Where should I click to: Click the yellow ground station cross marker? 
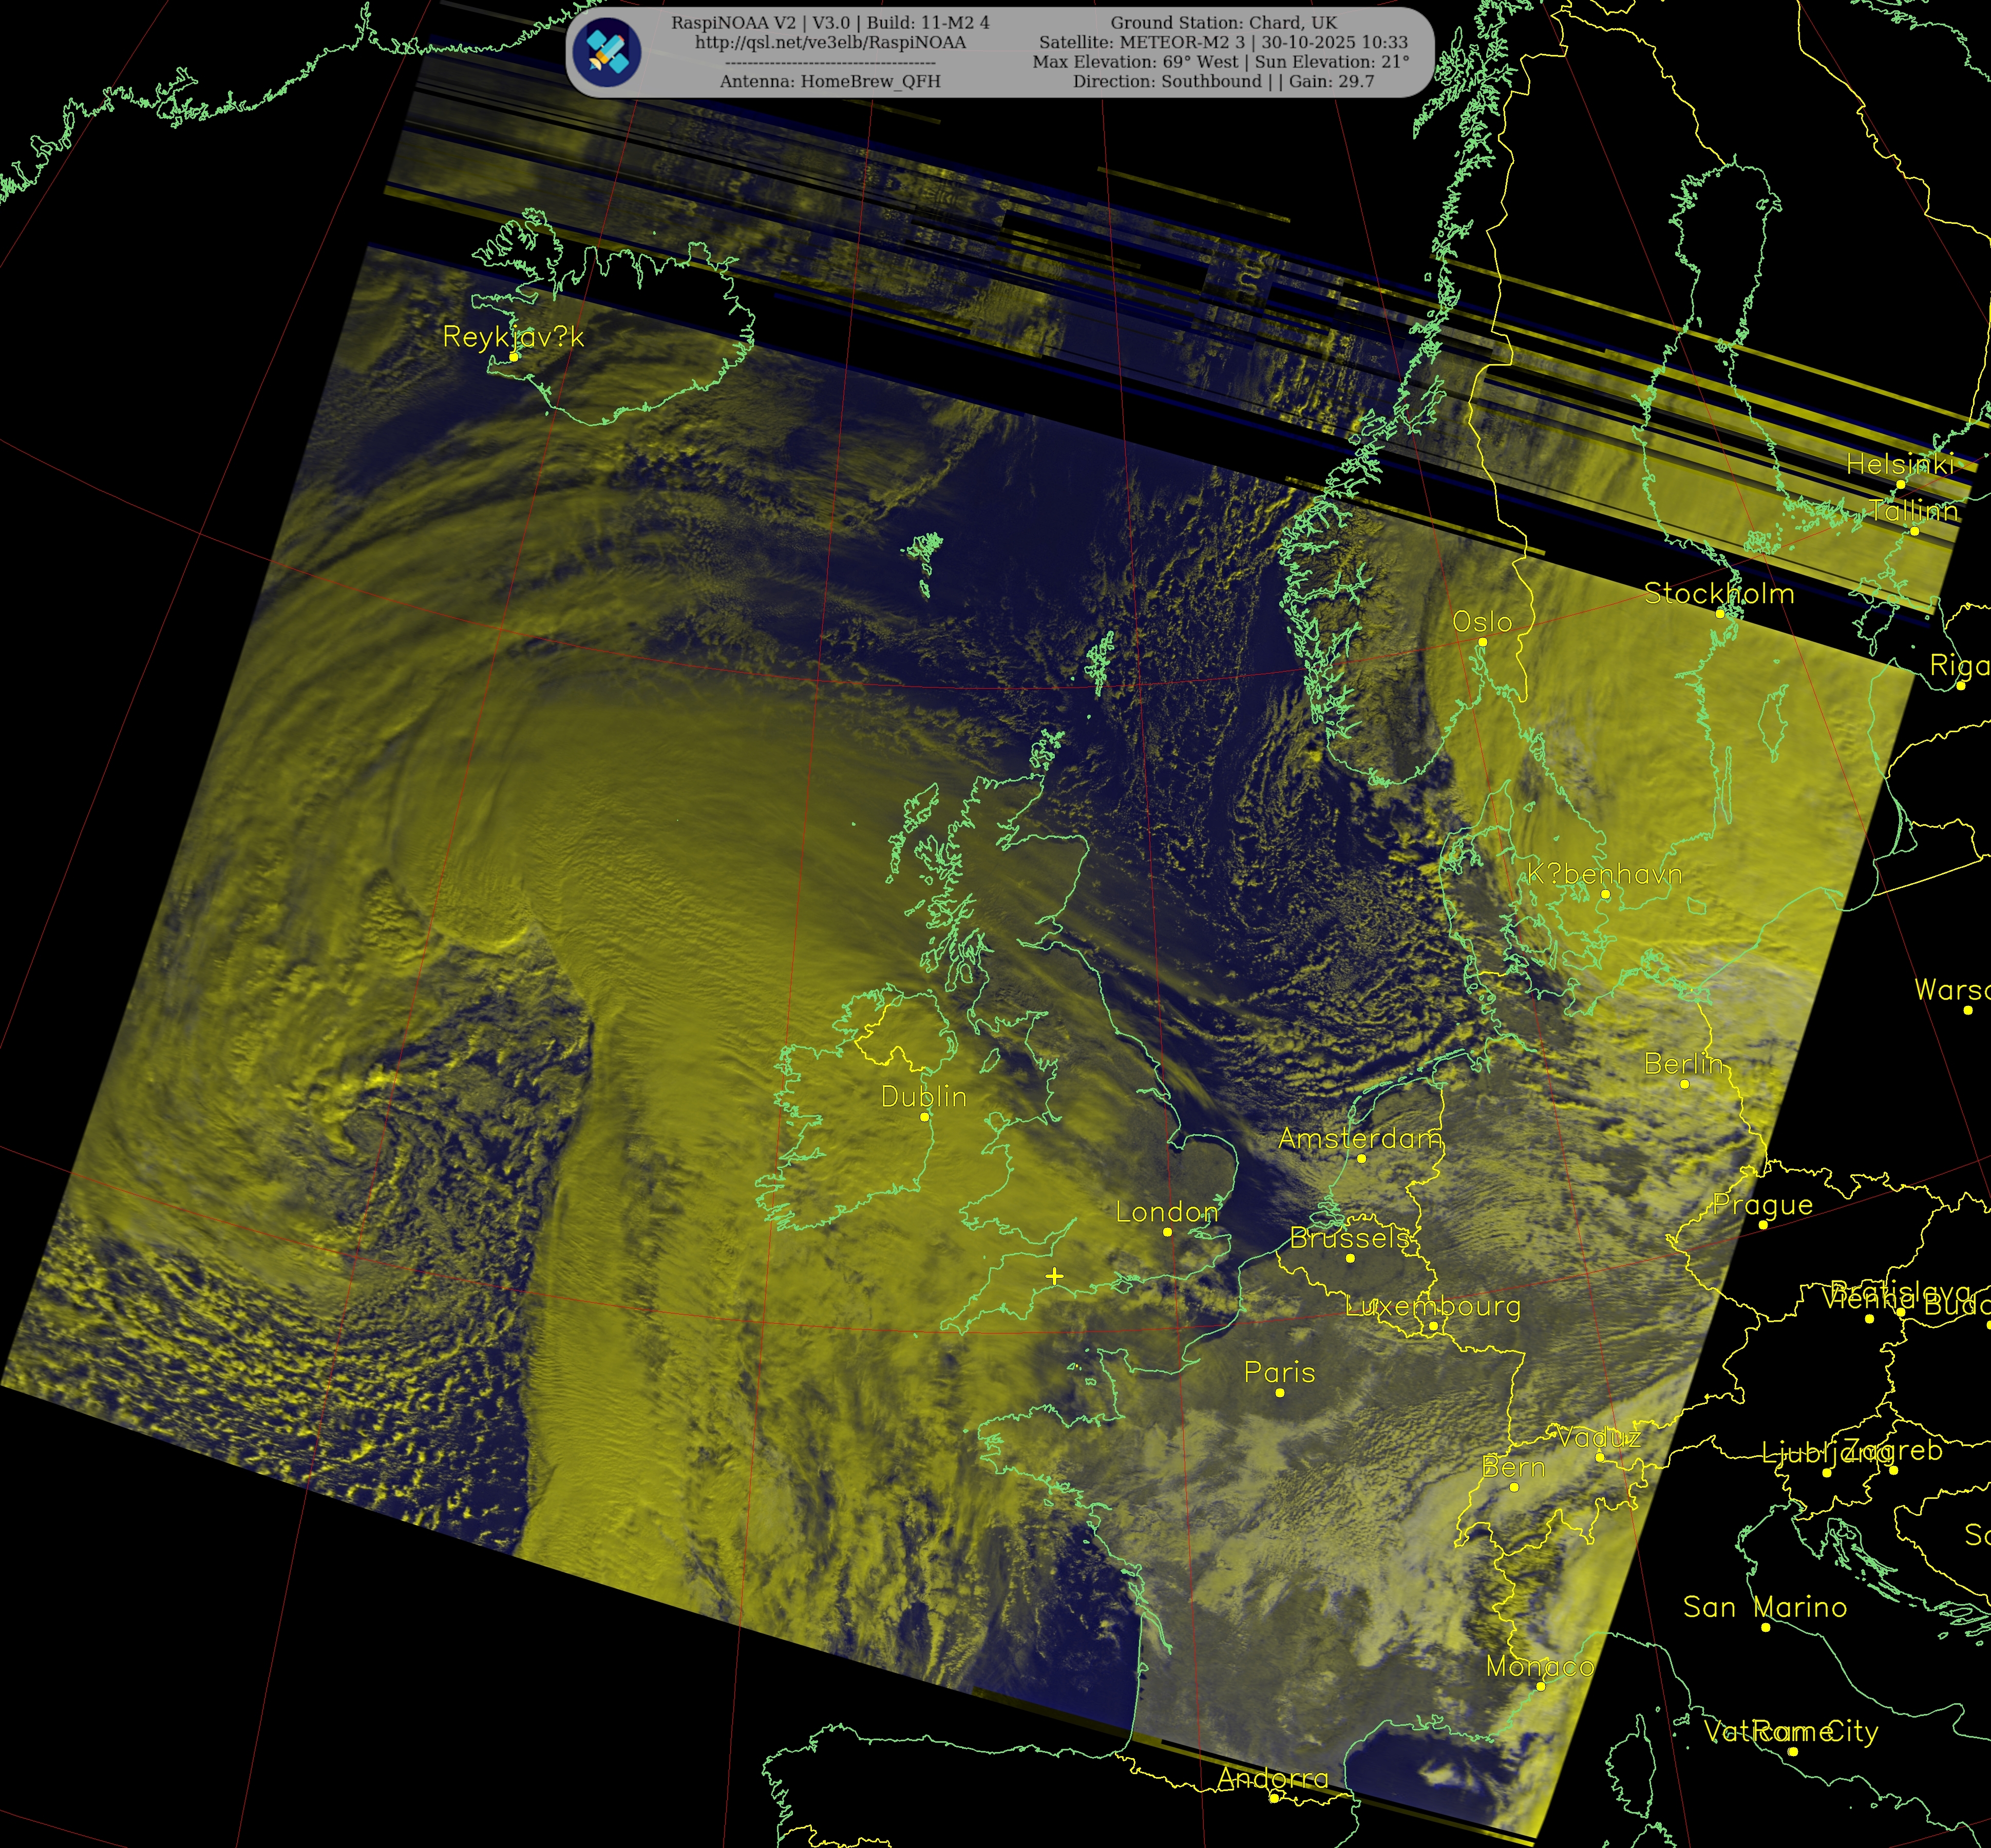click(x=1054, y=1276)
